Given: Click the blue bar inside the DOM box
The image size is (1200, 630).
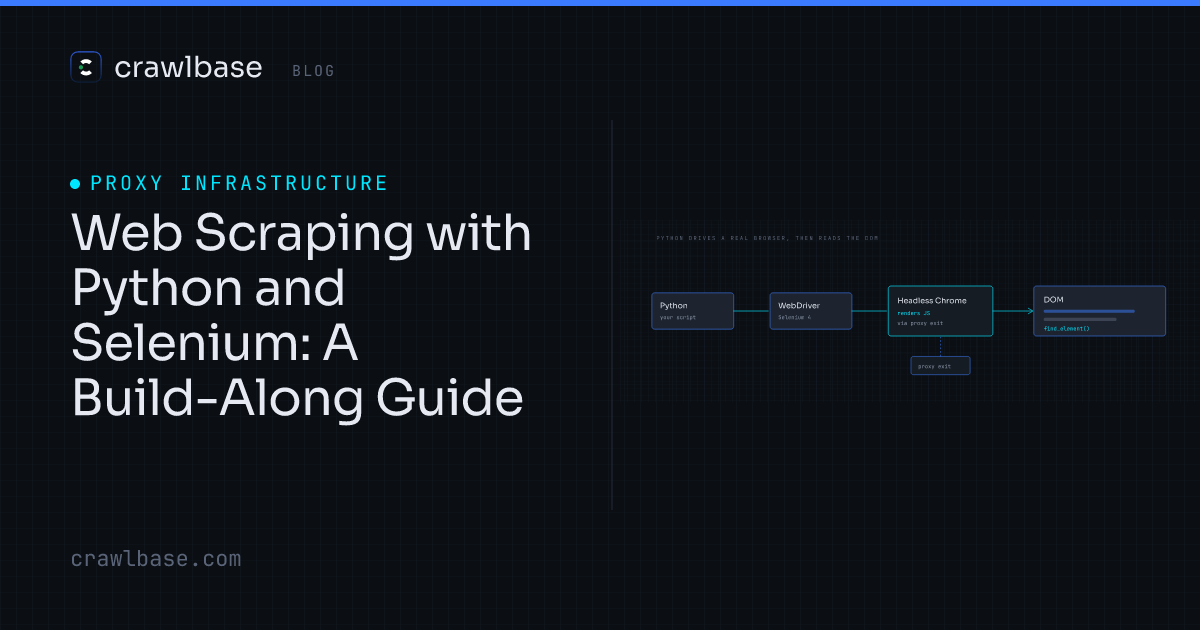Looking at the screenshot, I should (1089, 311).
